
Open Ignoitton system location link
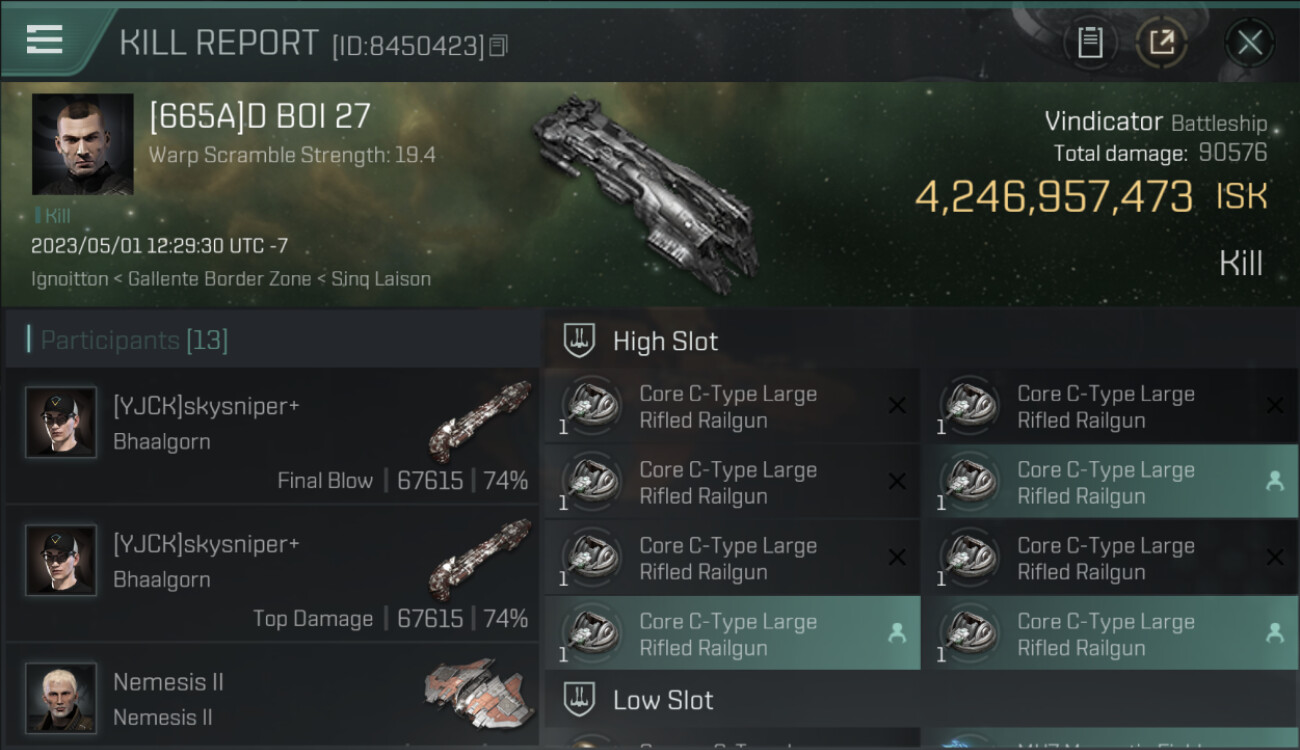coord(69,279)
